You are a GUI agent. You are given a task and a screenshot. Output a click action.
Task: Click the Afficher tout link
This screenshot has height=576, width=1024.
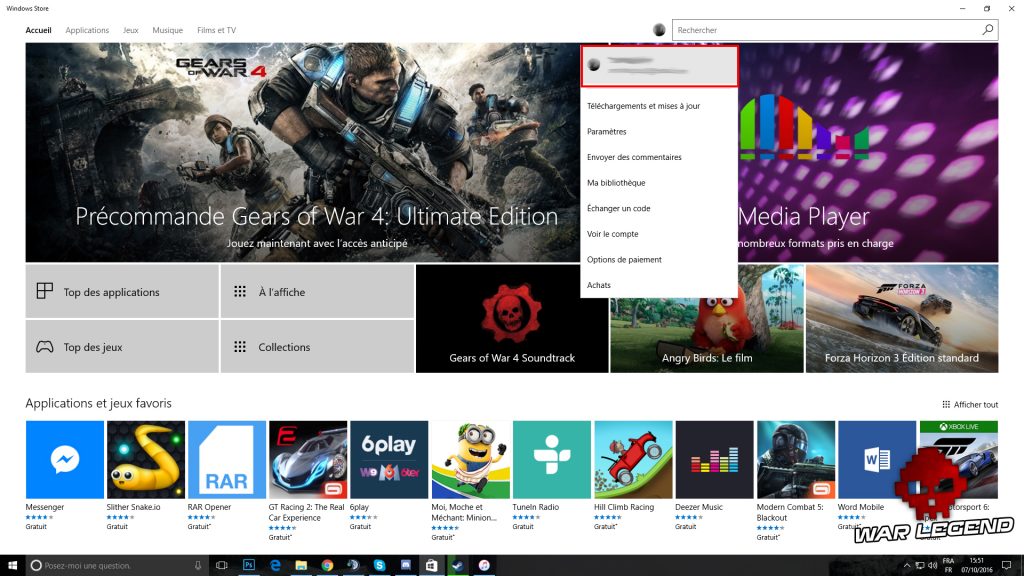point(970,404)
